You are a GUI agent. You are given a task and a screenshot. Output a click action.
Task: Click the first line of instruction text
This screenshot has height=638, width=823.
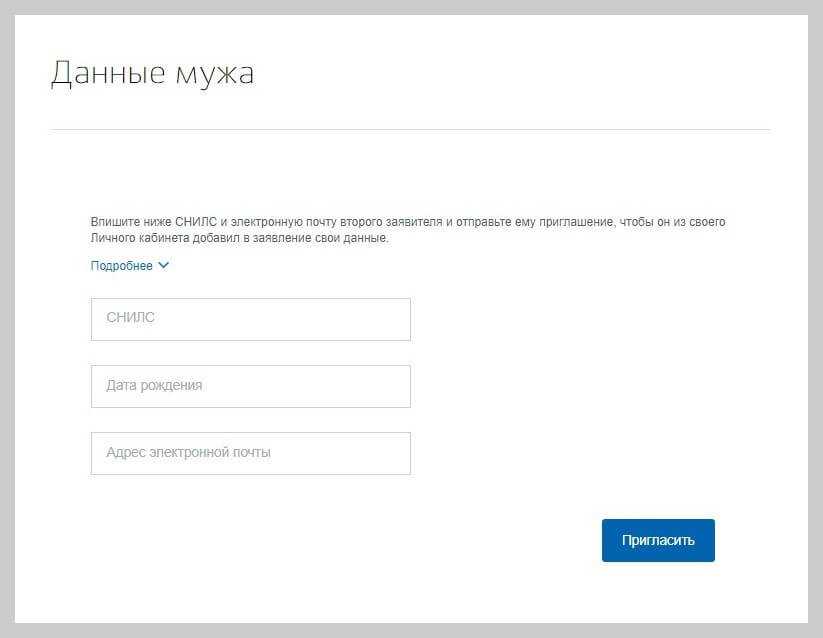coord(408,222)
